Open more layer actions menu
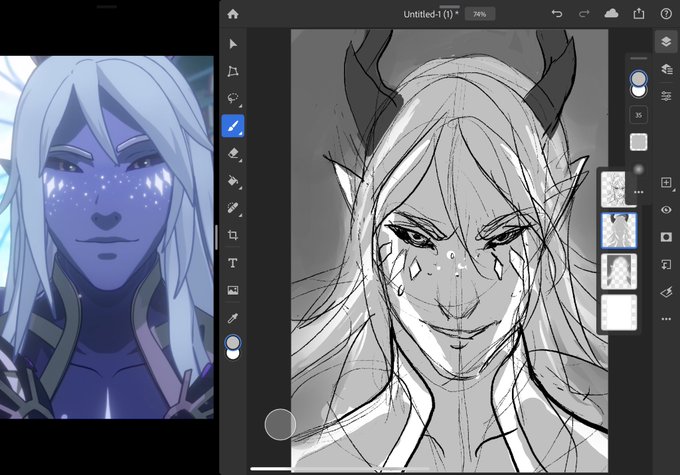 click(x=666, y=319)
